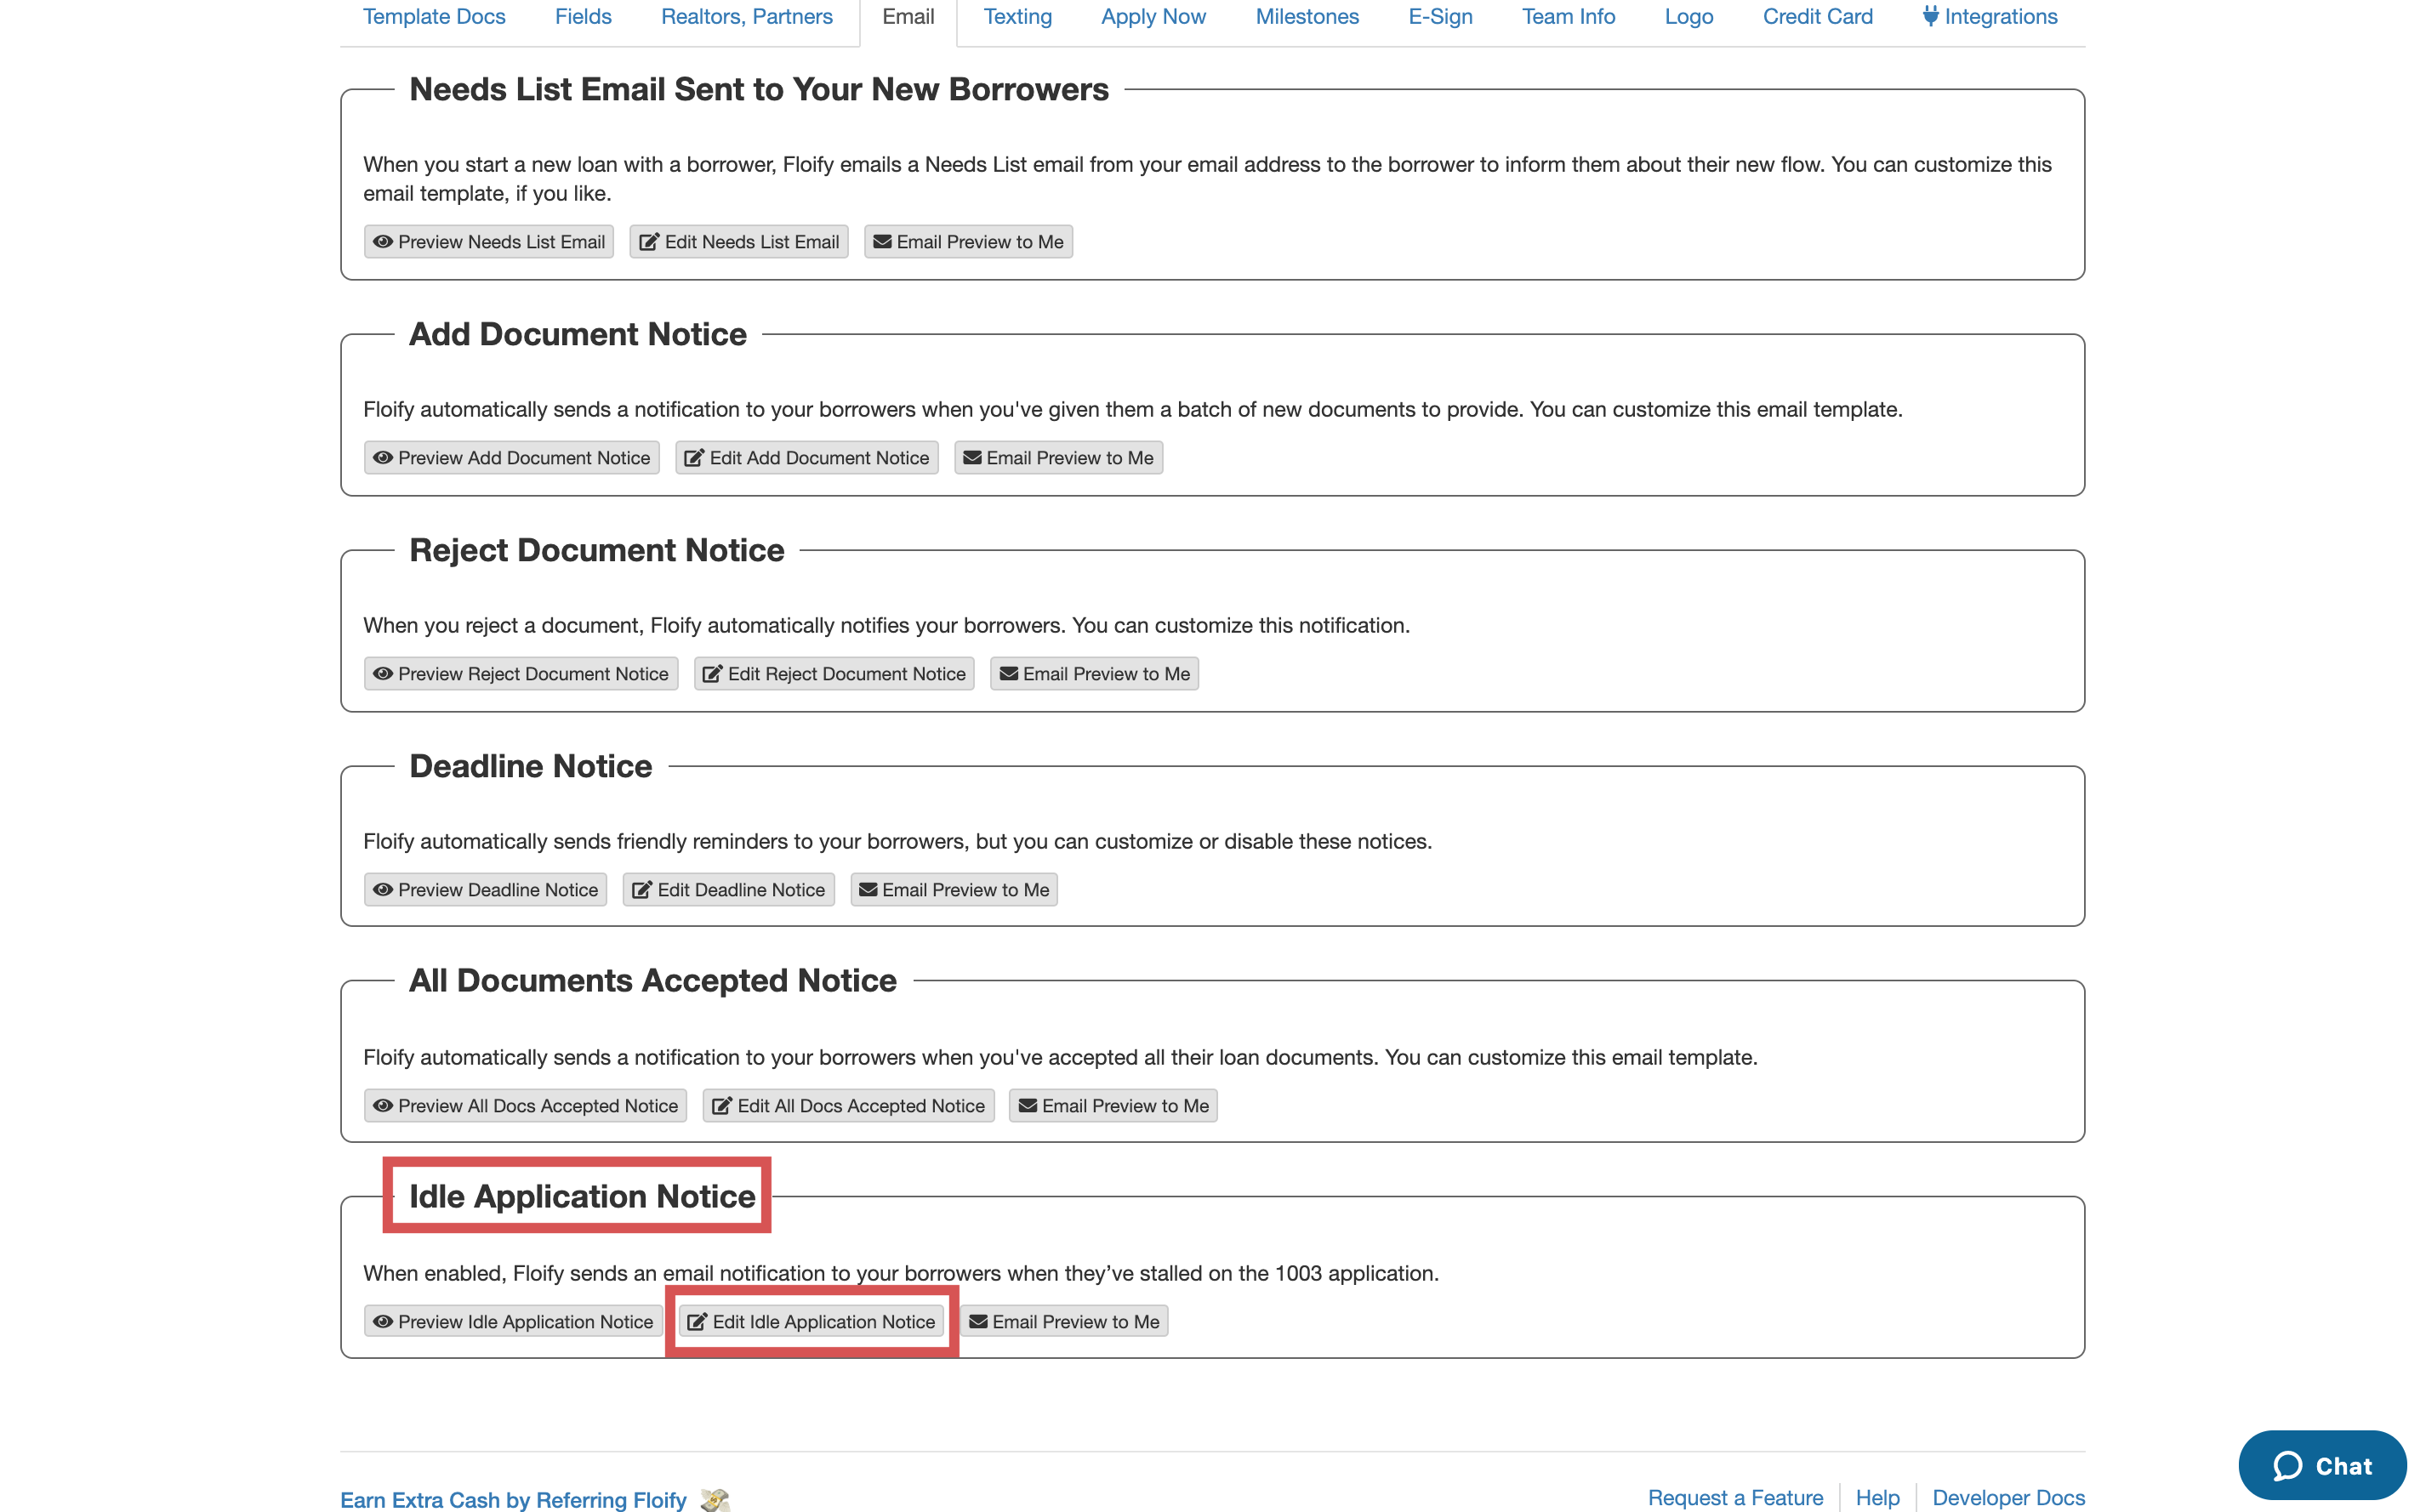Go to the E-Sign tab

[1439, 16]
